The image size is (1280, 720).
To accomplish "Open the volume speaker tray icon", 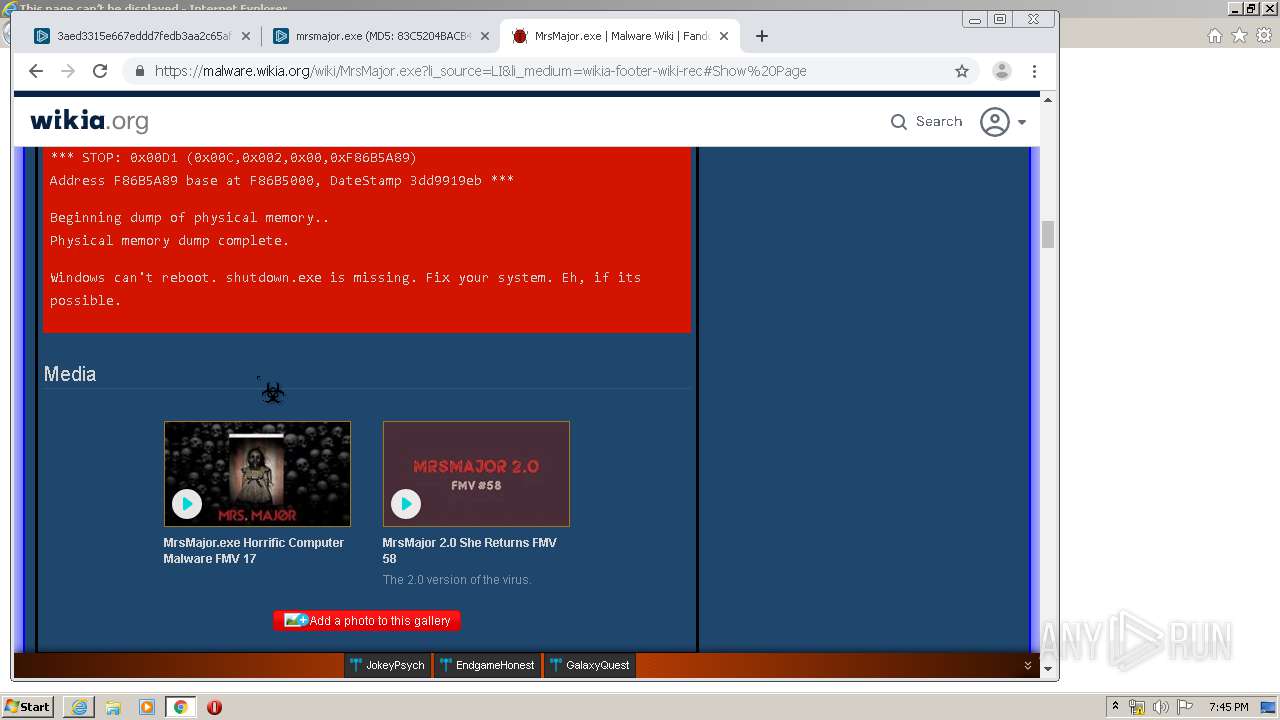I will [x=1161, y=707].
